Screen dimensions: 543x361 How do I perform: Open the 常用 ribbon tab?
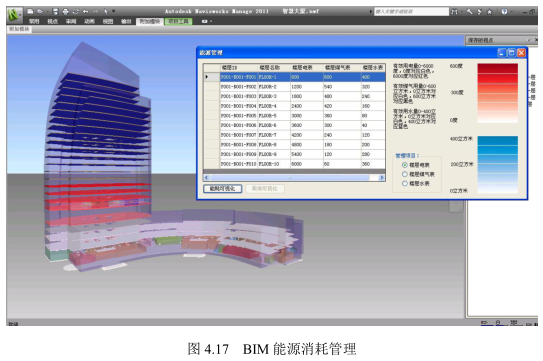34,21
